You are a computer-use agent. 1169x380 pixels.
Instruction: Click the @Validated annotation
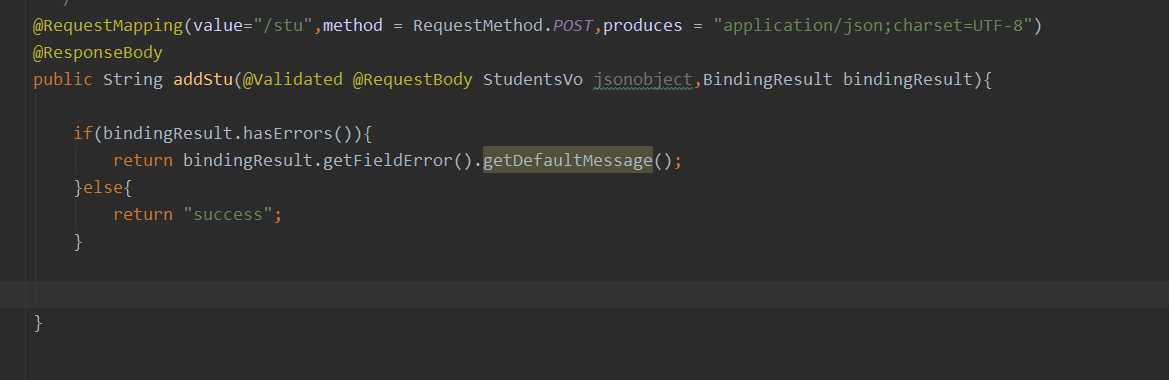(x=292, y=80)
